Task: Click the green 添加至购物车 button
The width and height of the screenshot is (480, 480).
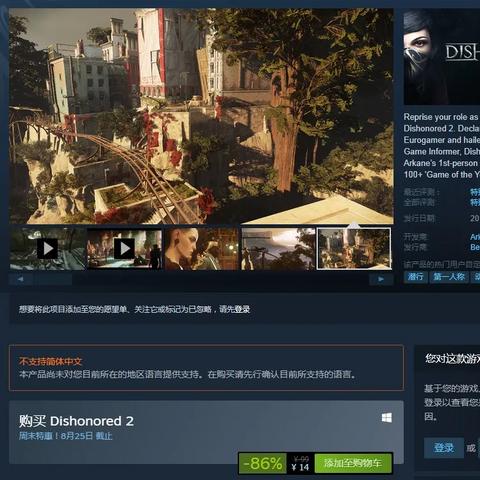Action: pos(353,463)
